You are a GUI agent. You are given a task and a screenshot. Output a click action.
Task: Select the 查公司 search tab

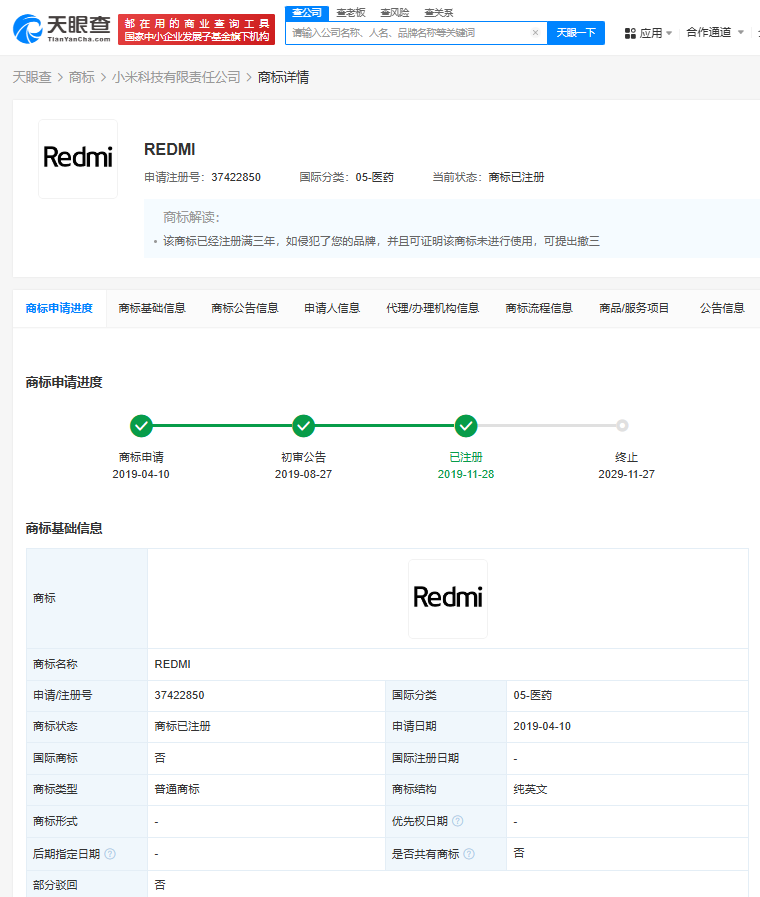pos(307,13)
